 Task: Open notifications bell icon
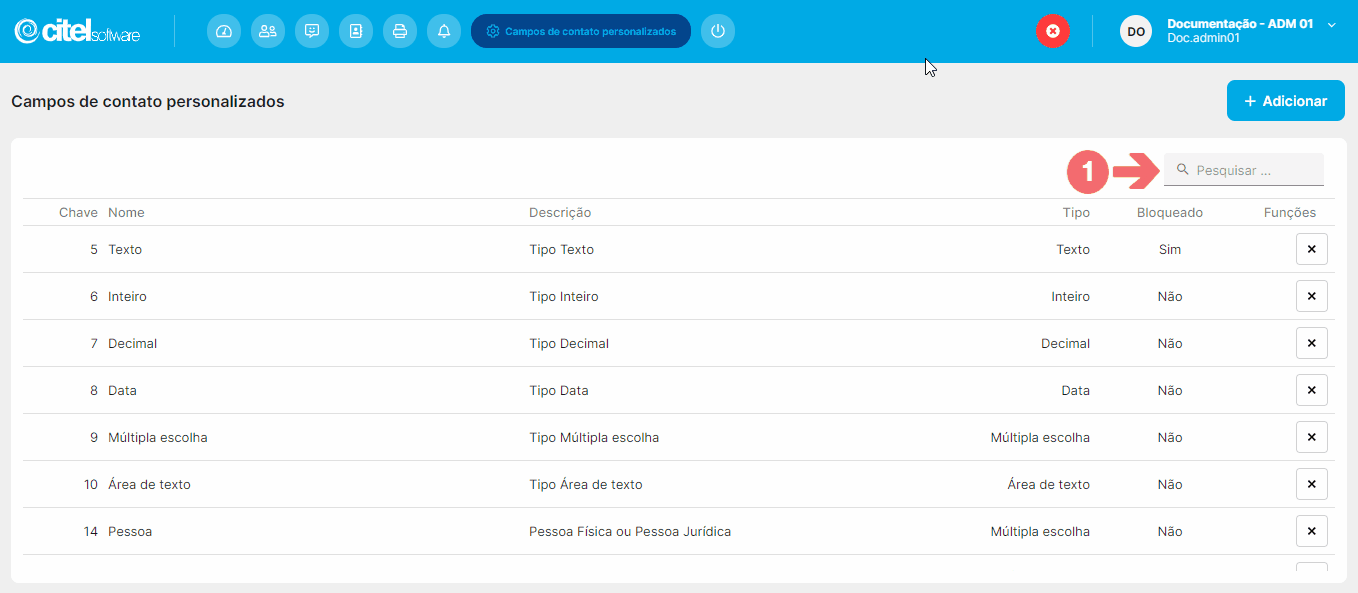[x=444, y=31]
